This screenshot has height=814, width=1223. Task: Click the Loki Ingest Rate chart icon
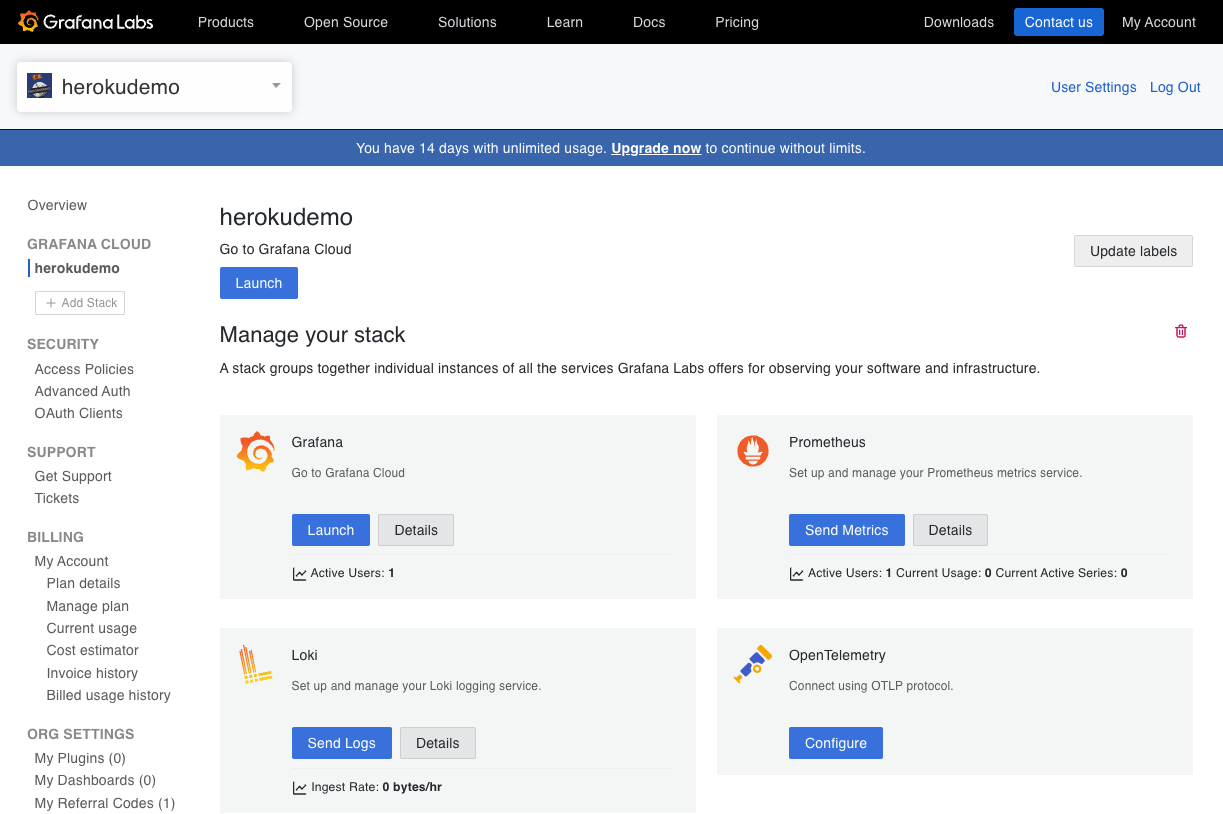coord(300,788)
